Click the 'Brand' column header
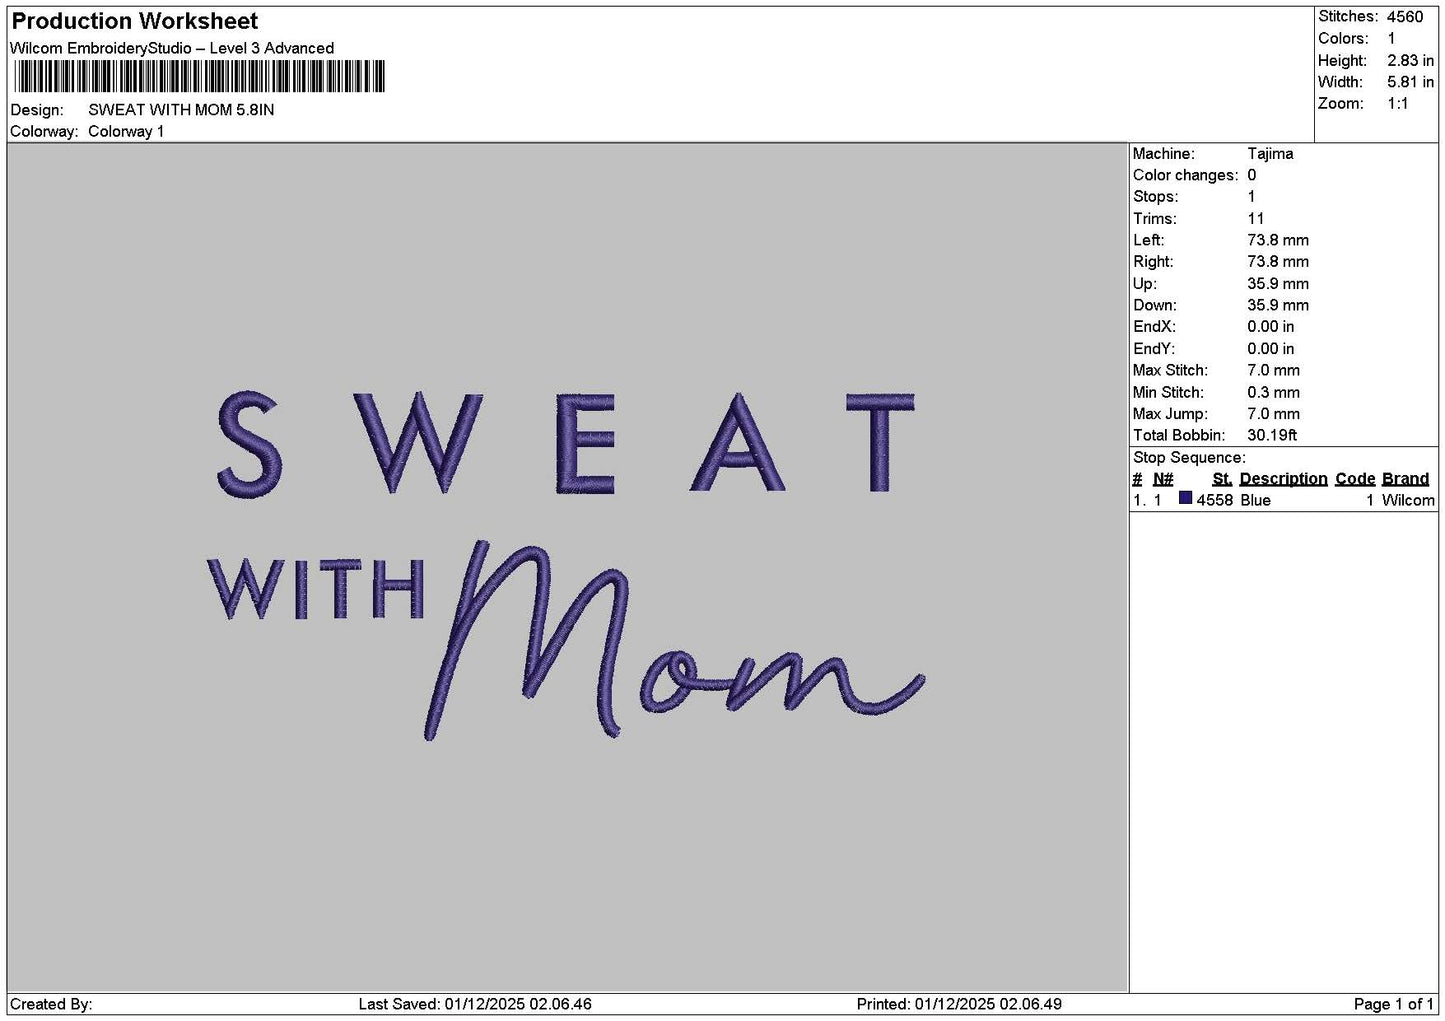The image size is (1445, 1021). [x=1405, y=479]
